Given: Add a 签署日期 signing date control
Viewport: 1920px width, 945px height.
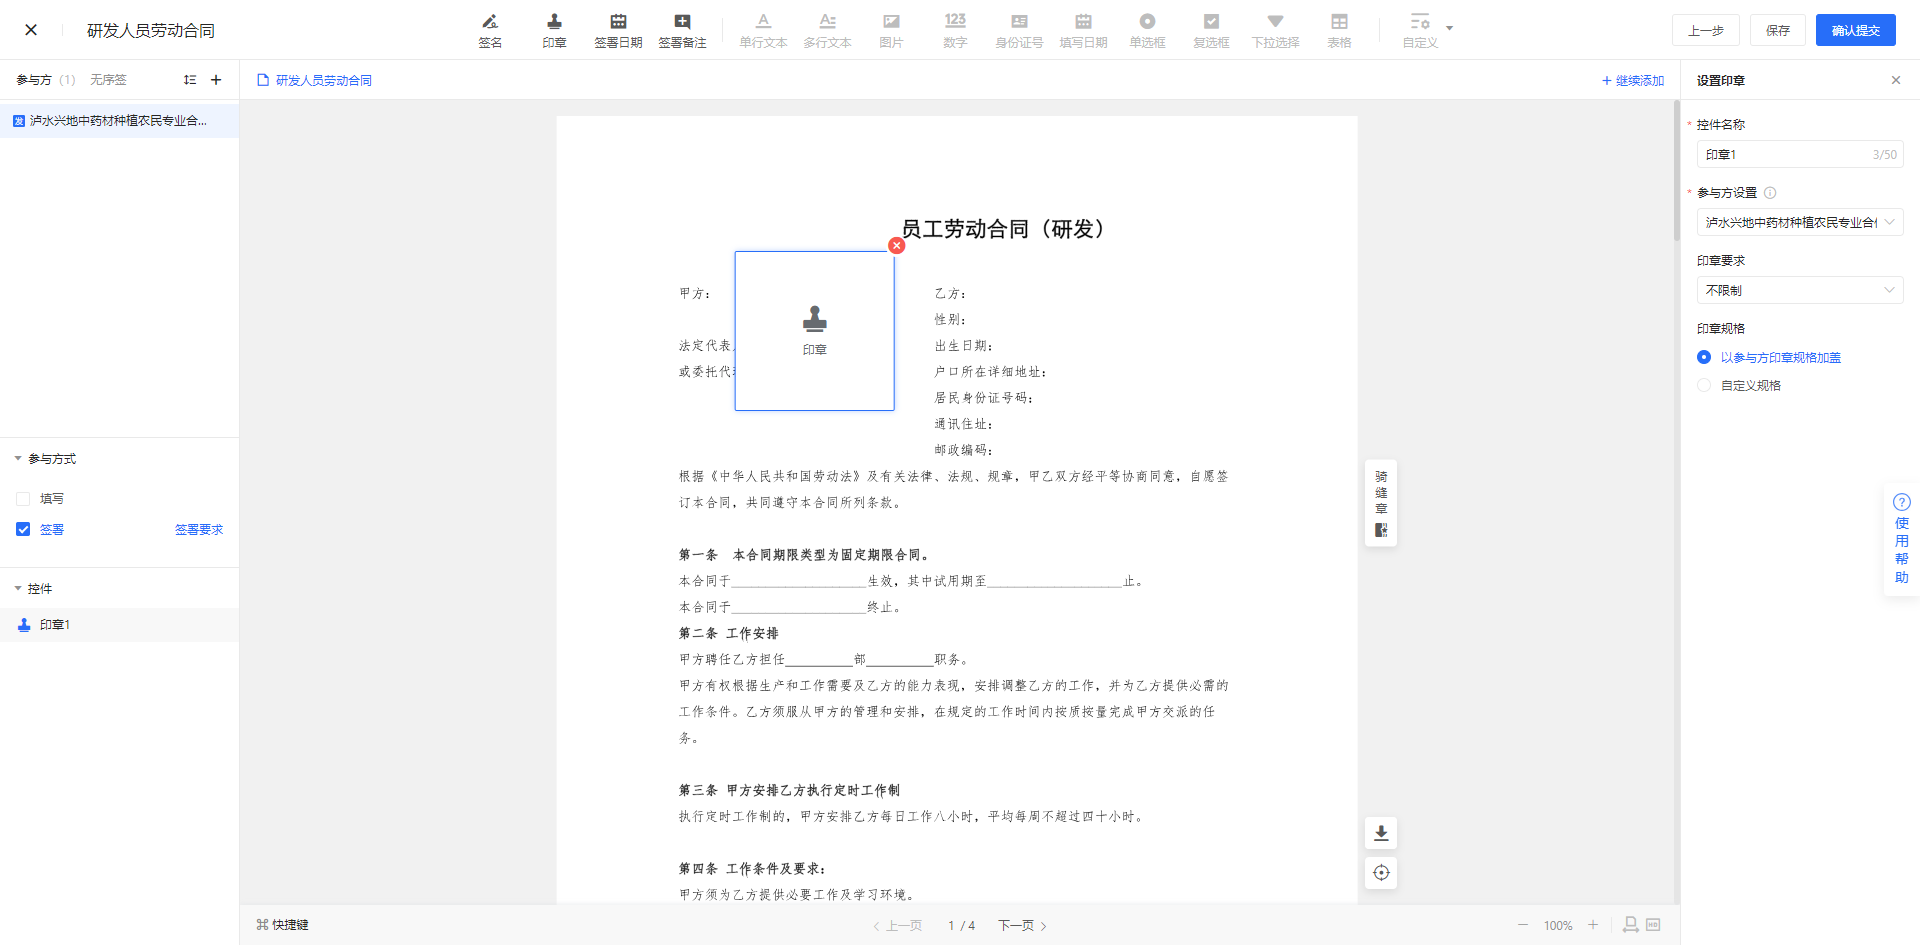Looking at the screenshot, I should [618, 31].
